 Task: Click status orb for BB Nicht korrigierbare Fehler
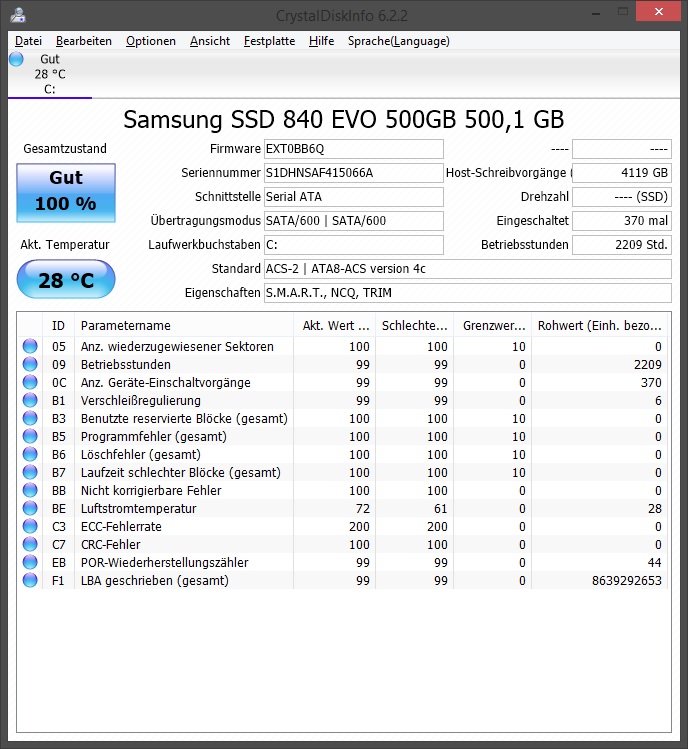tap(30, 490)
